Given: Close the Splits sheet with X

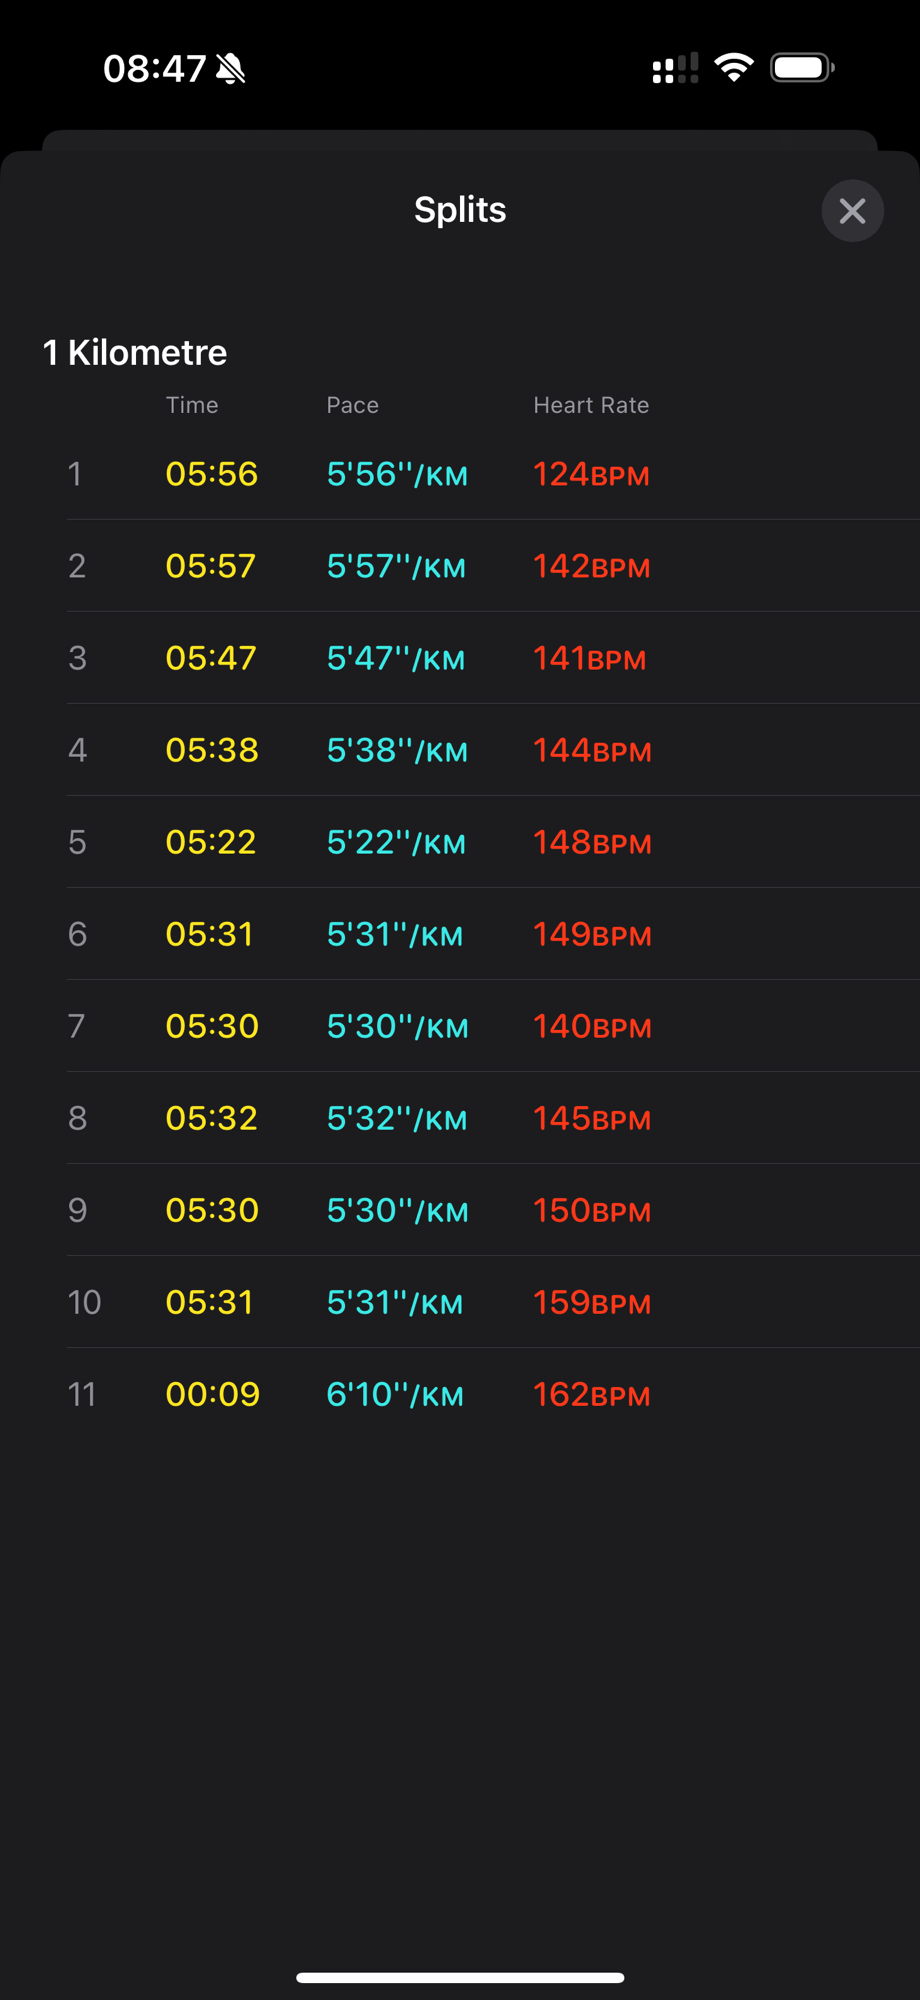Looking at the screenshot, I should coord(852,211).
